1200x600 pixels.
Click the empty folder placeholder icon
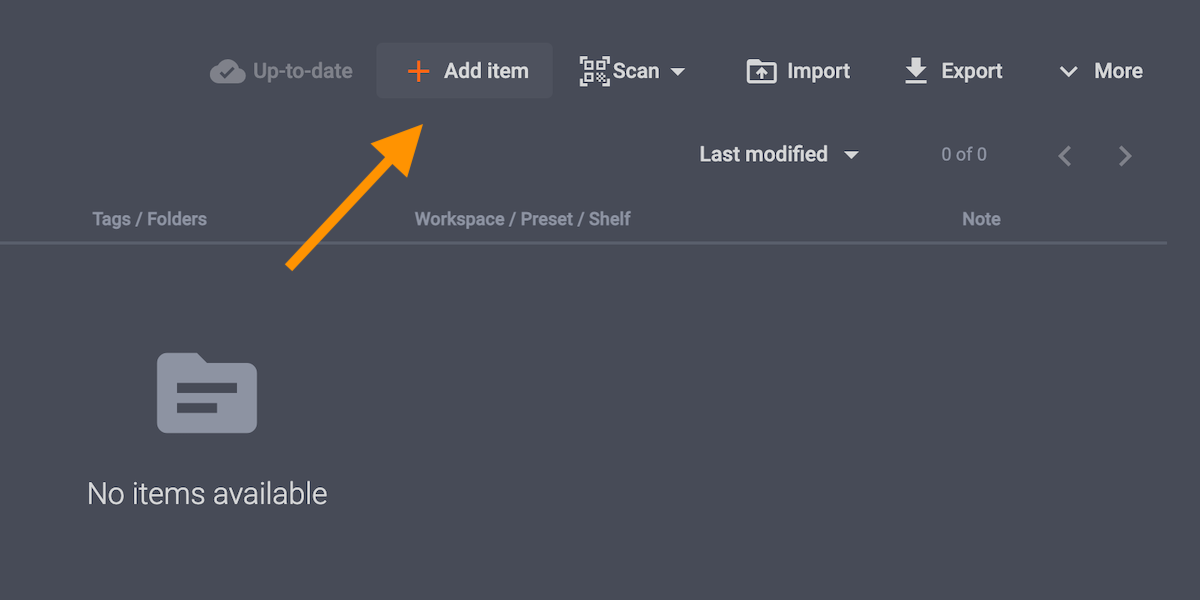click(207, 393)
